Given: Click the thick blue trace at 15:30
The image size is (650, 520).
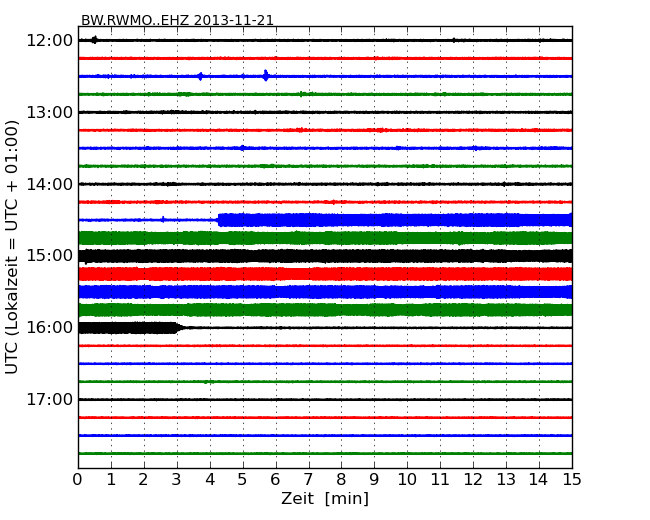Looking at the screenshot, I should 325,292.
